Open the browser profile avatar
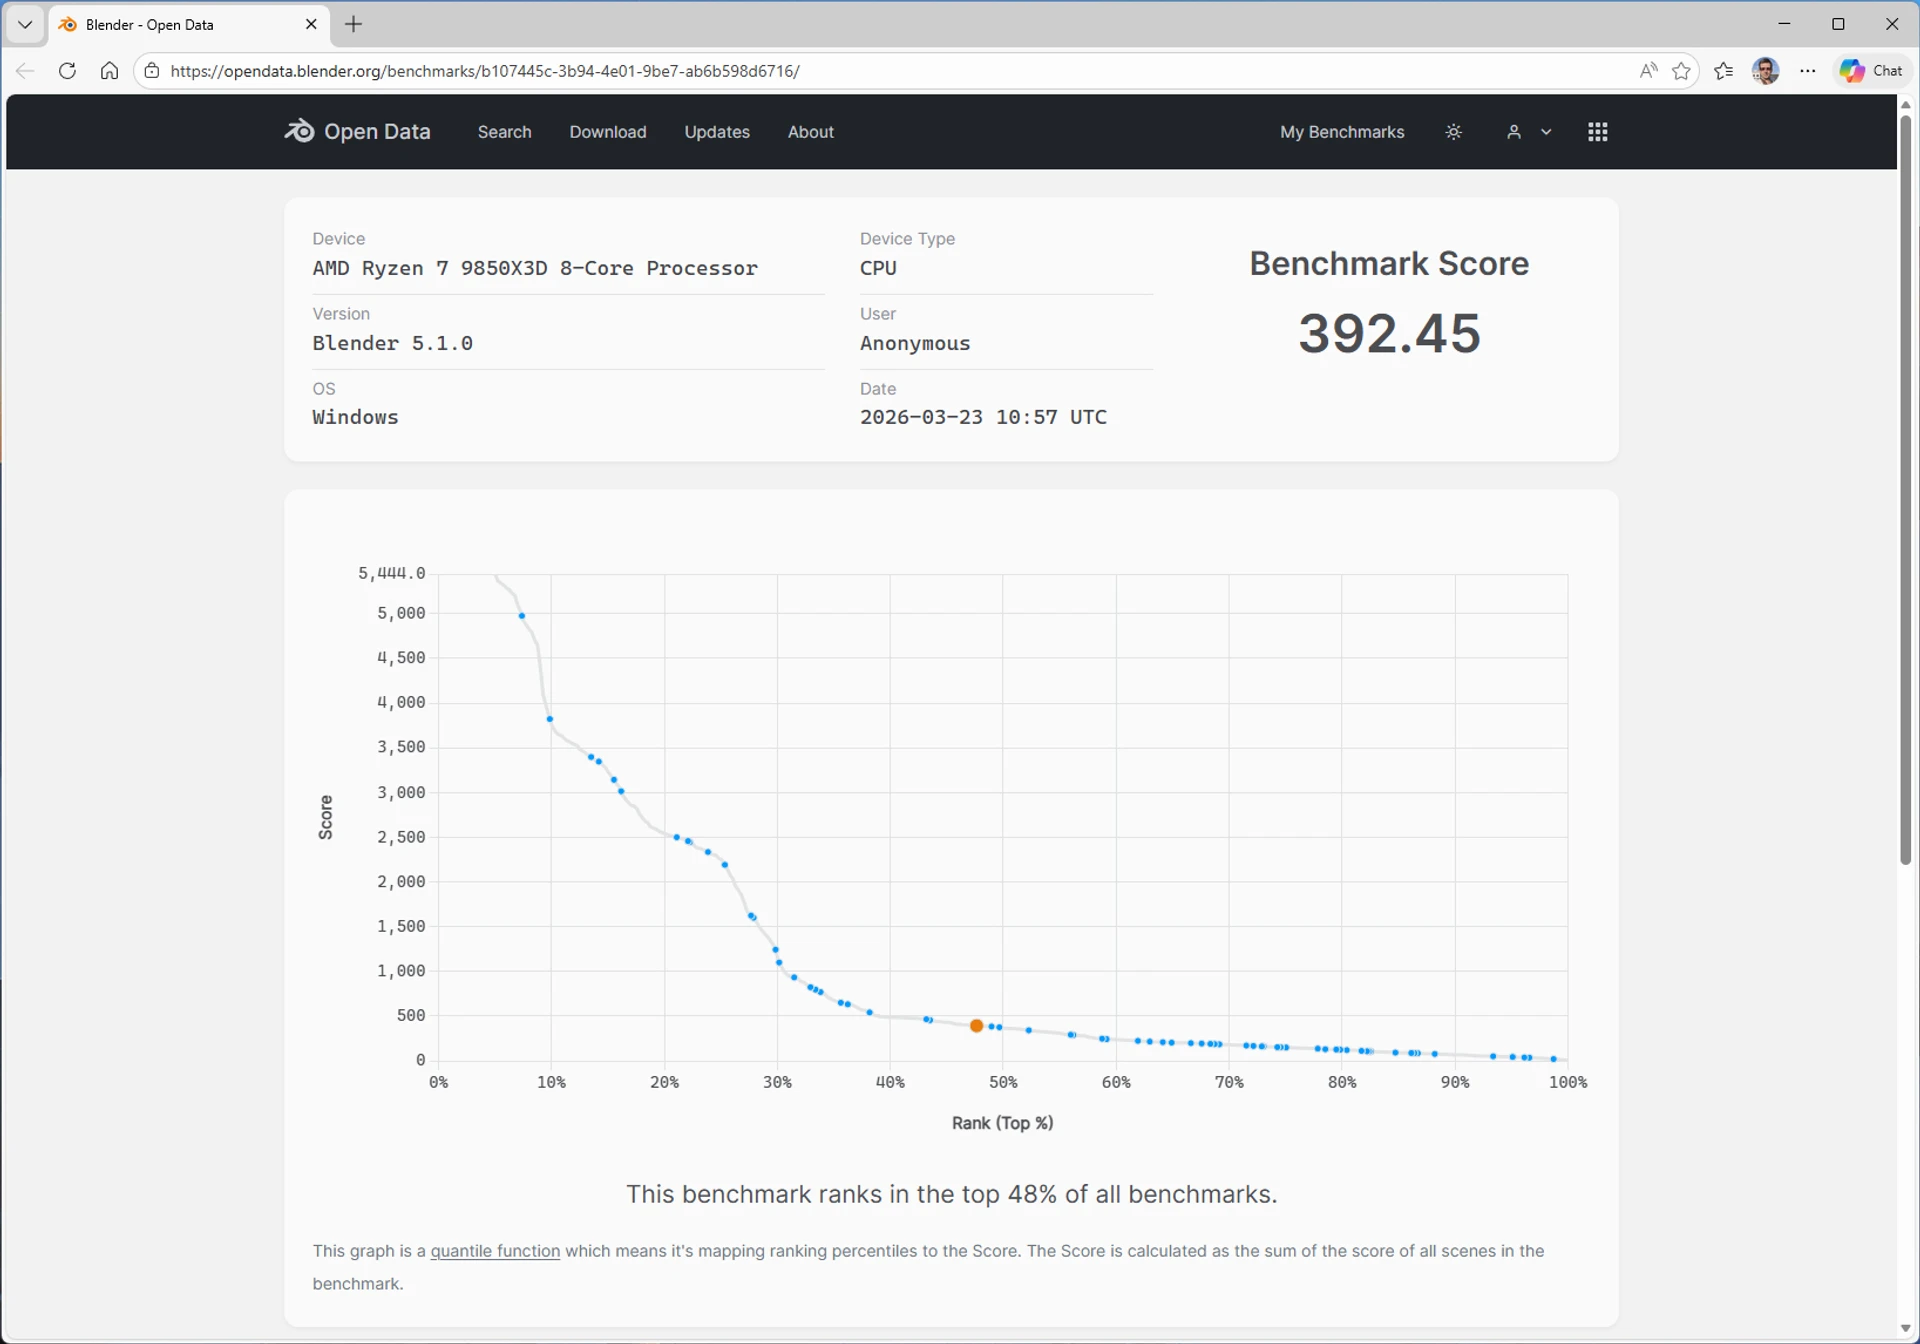Viewport: 1920px width, 1344px height. [1766, 71]
